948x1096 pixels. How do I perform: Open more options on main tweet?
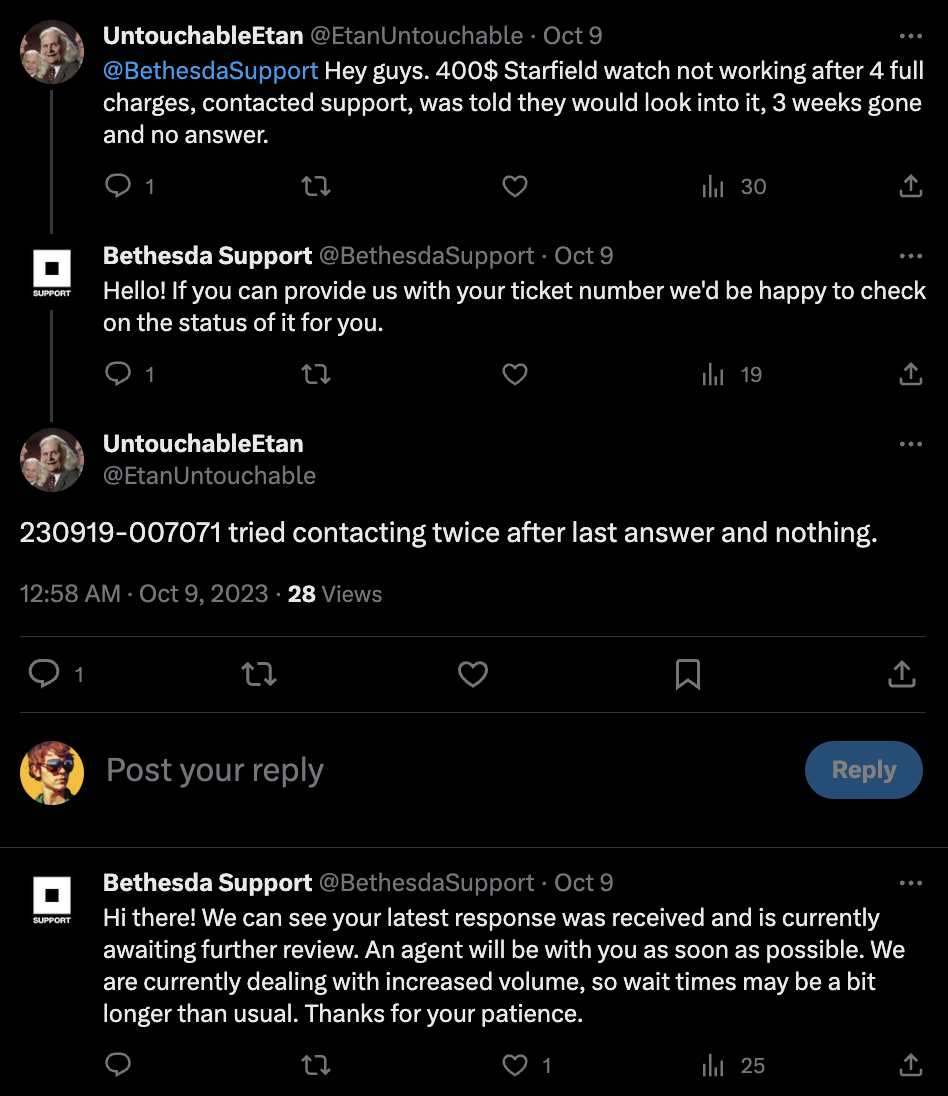coord(910,444)
